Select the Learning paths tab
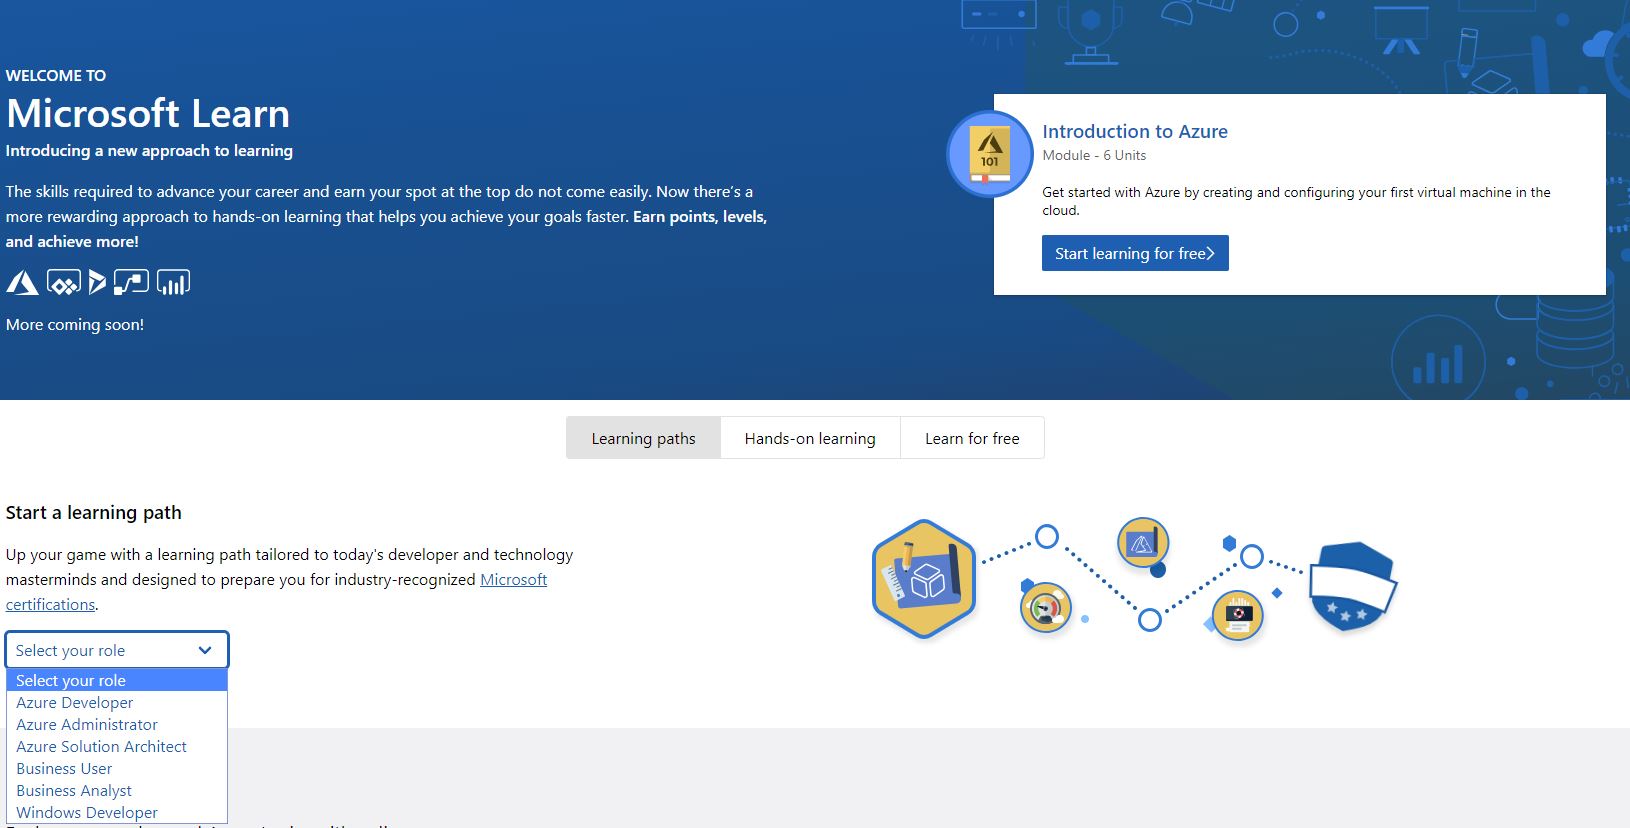Viewport: 1630px width, 828px height. tap(643, 438)
